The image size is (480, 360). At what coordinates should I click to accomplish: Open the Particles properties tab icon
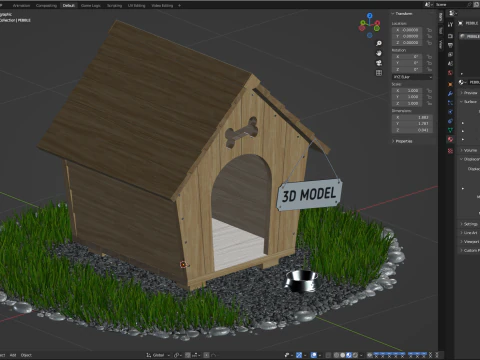[x=450, y=103]
